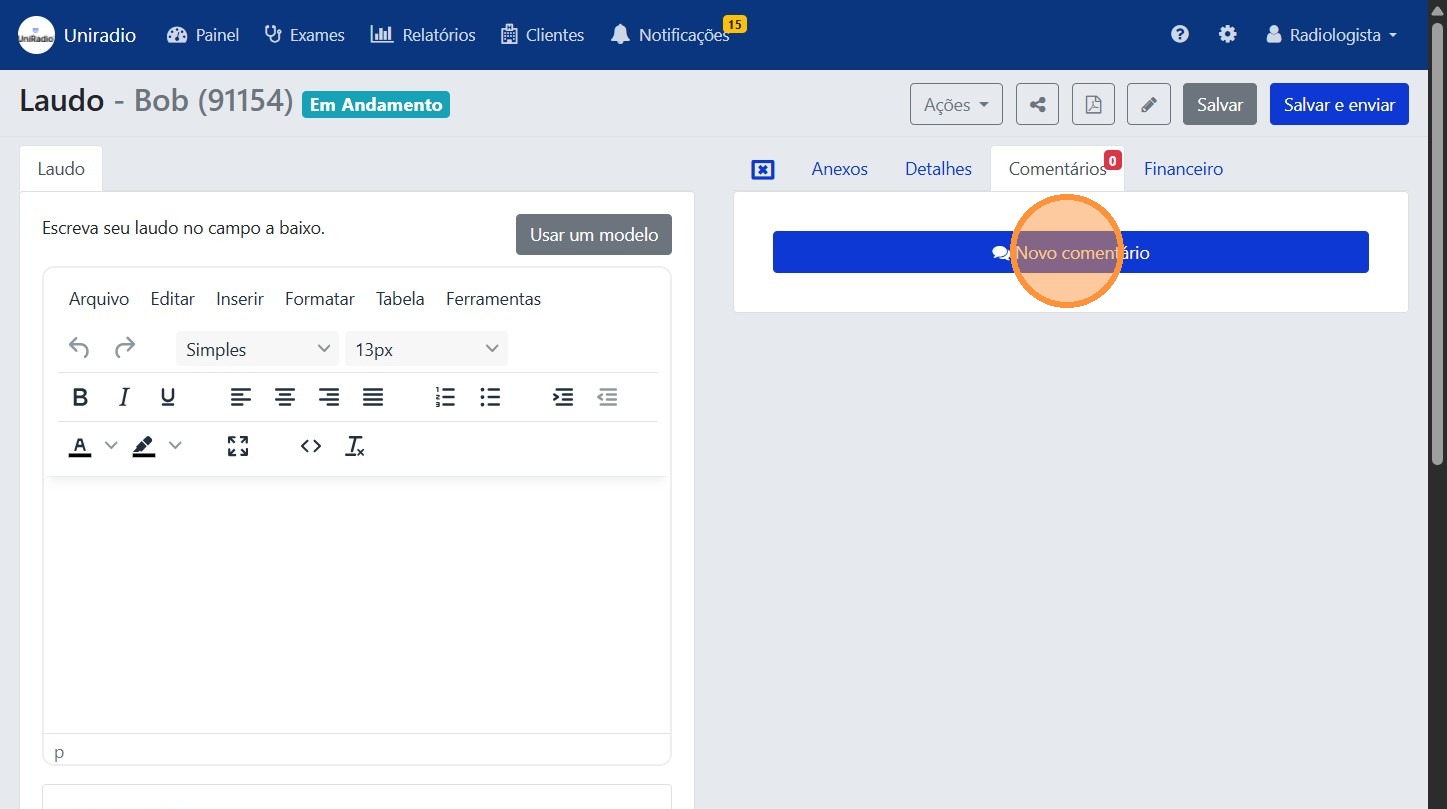
Task: Open the help question mark icon
Action: point(1180,35)
